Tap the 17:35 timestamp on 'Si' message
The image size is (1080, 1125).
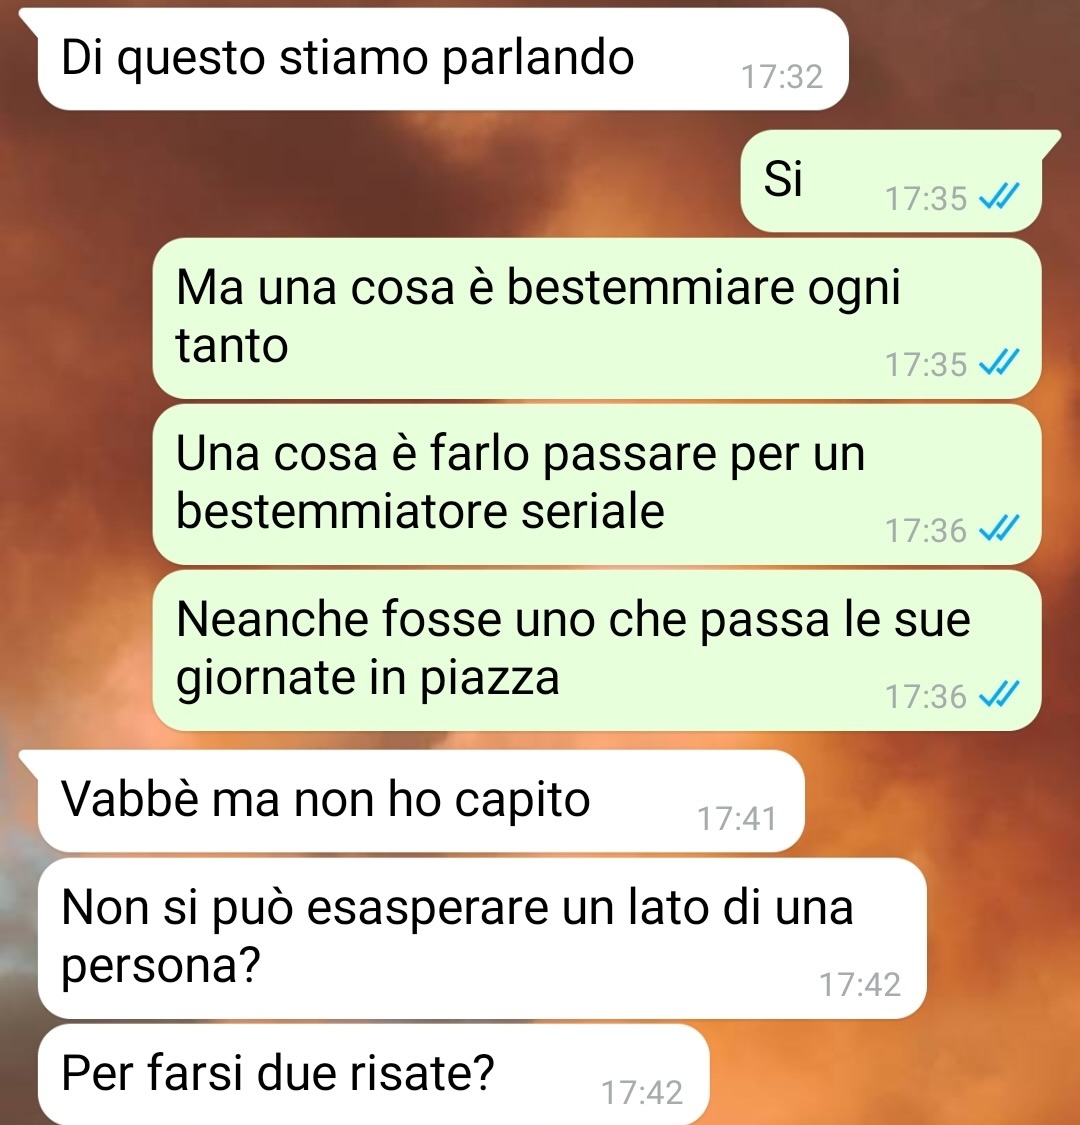(926, 199)
